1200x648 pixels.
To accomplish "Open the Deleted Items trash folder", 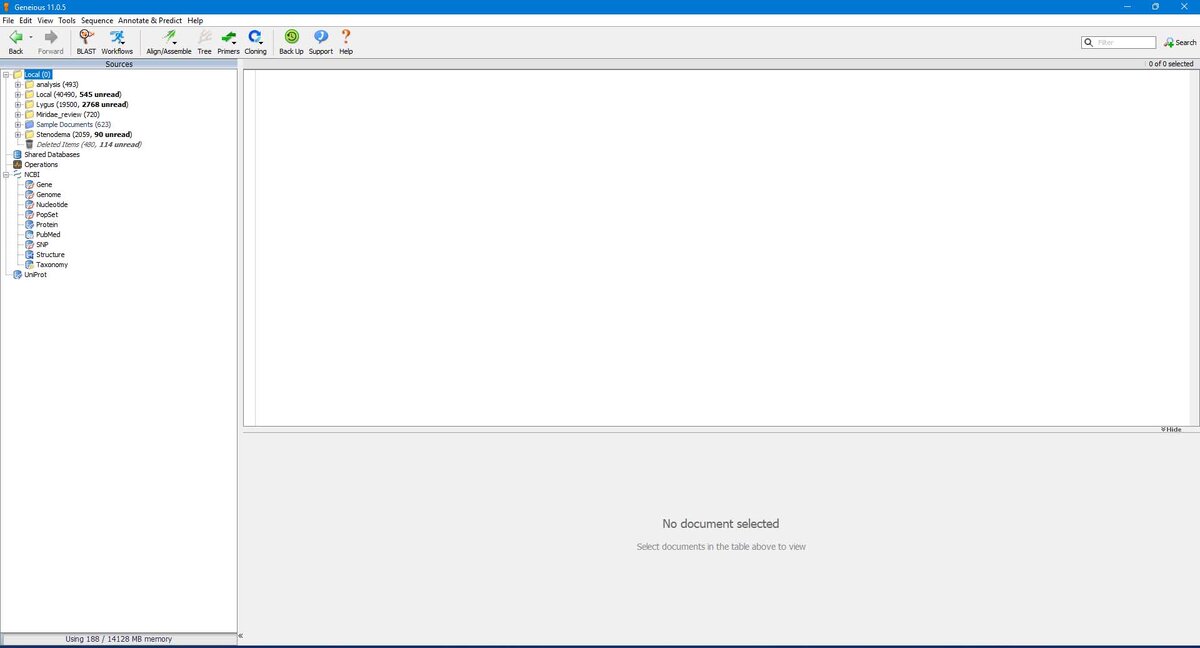I will pos(88,145).
